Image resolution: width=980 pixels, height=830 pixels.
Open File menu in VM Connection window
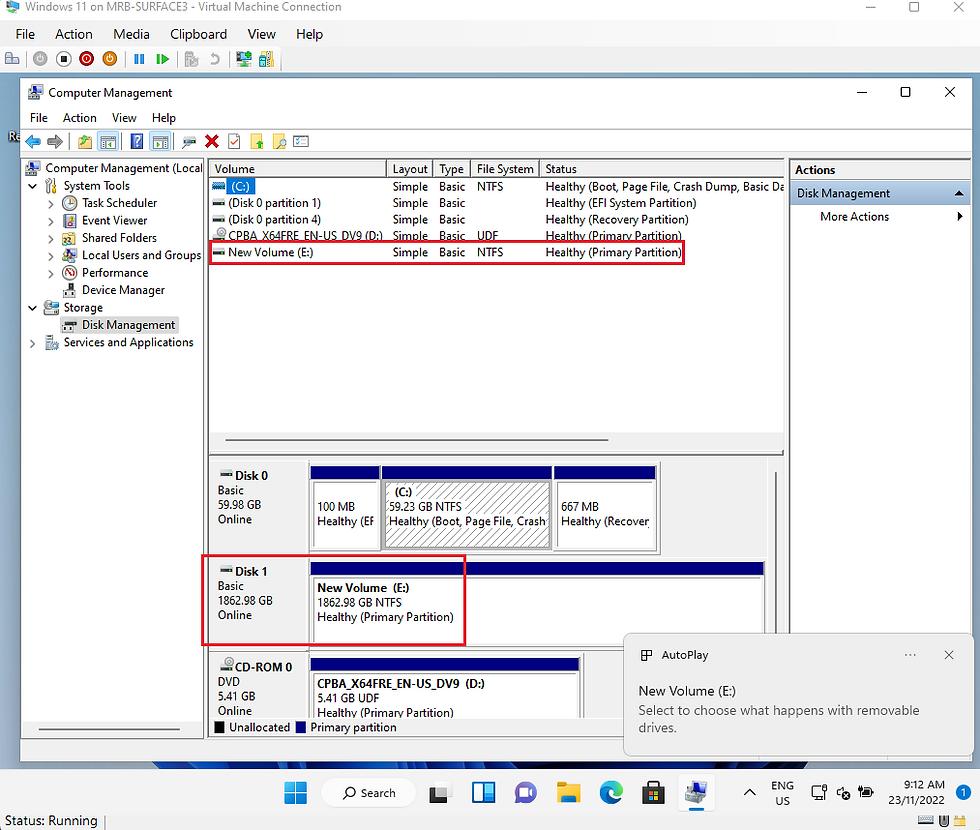click(25, 34)
